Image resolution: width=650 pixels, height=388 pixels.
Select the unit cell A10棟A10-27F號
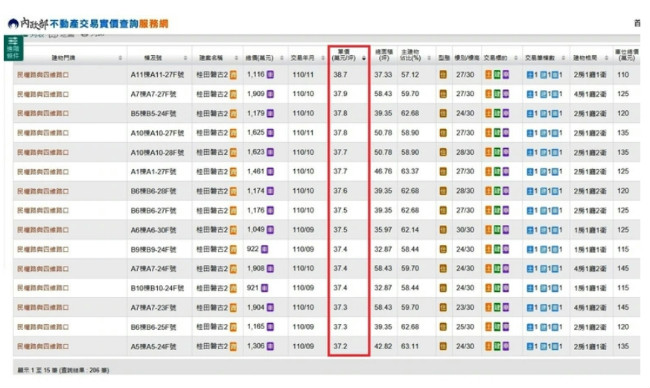[158, 133]
